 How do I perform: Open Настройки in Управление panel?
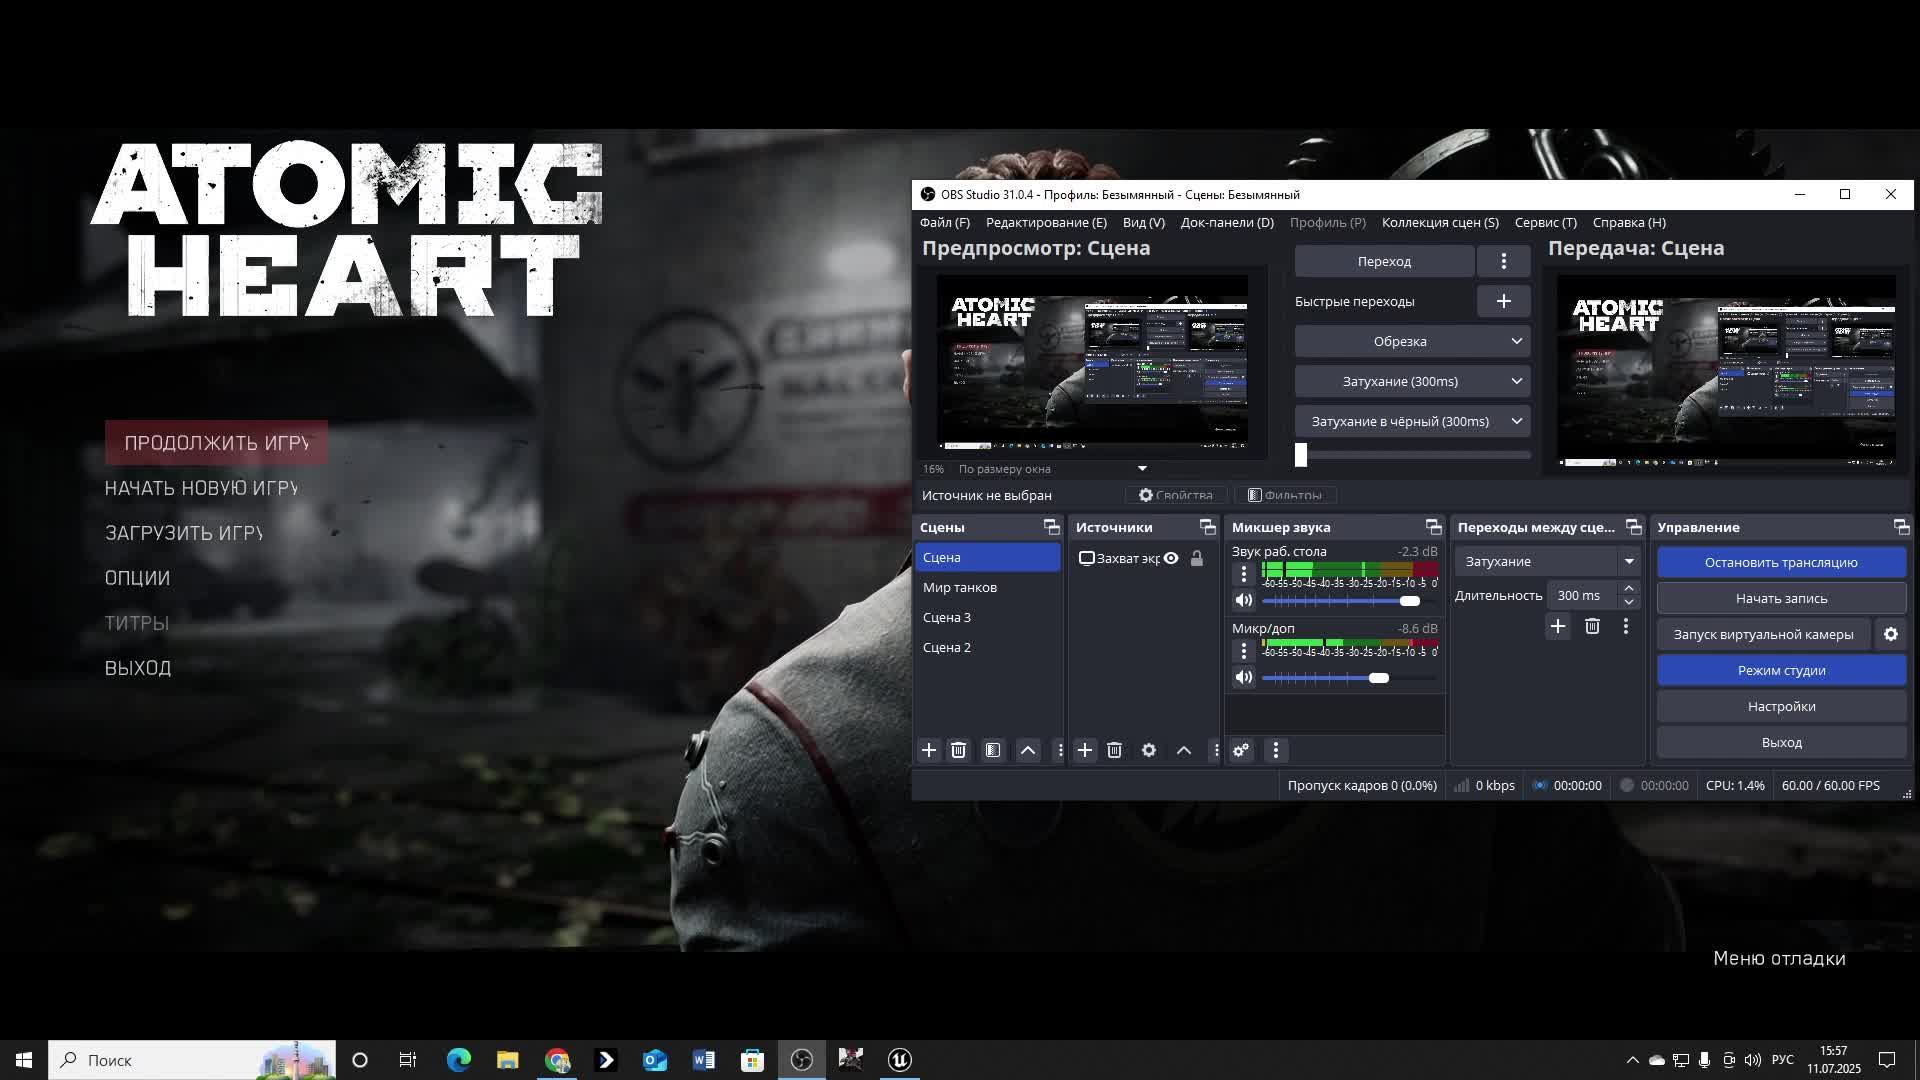tap(1781, 706)
